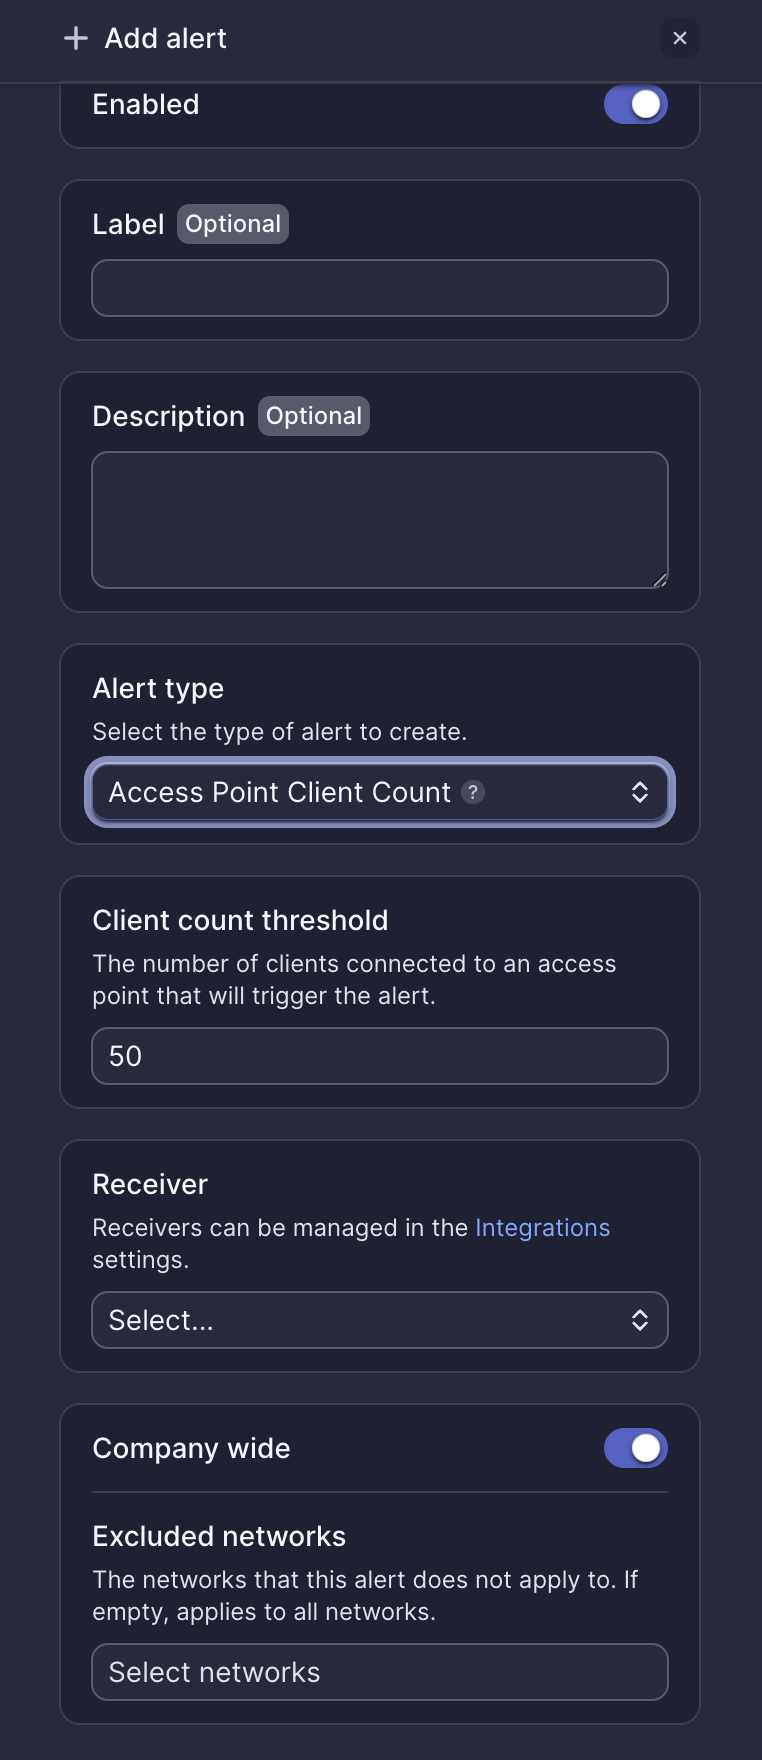Click the Description resize handle

[x=660, y=580]
